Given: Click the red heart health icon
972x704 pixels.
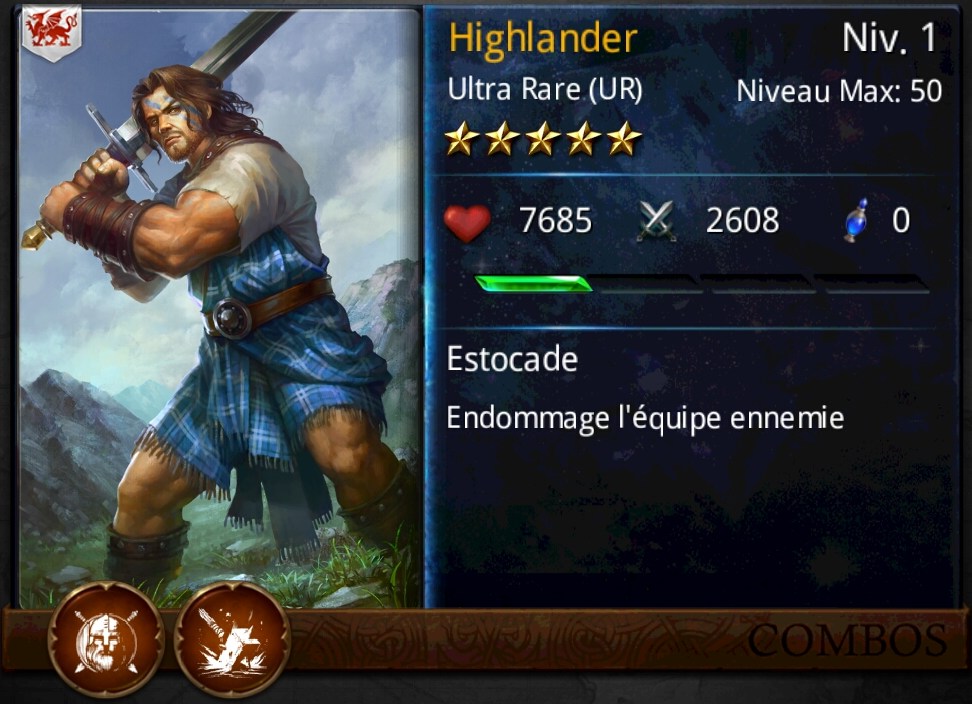Looking at the screenshot, I should click(467, 222).
